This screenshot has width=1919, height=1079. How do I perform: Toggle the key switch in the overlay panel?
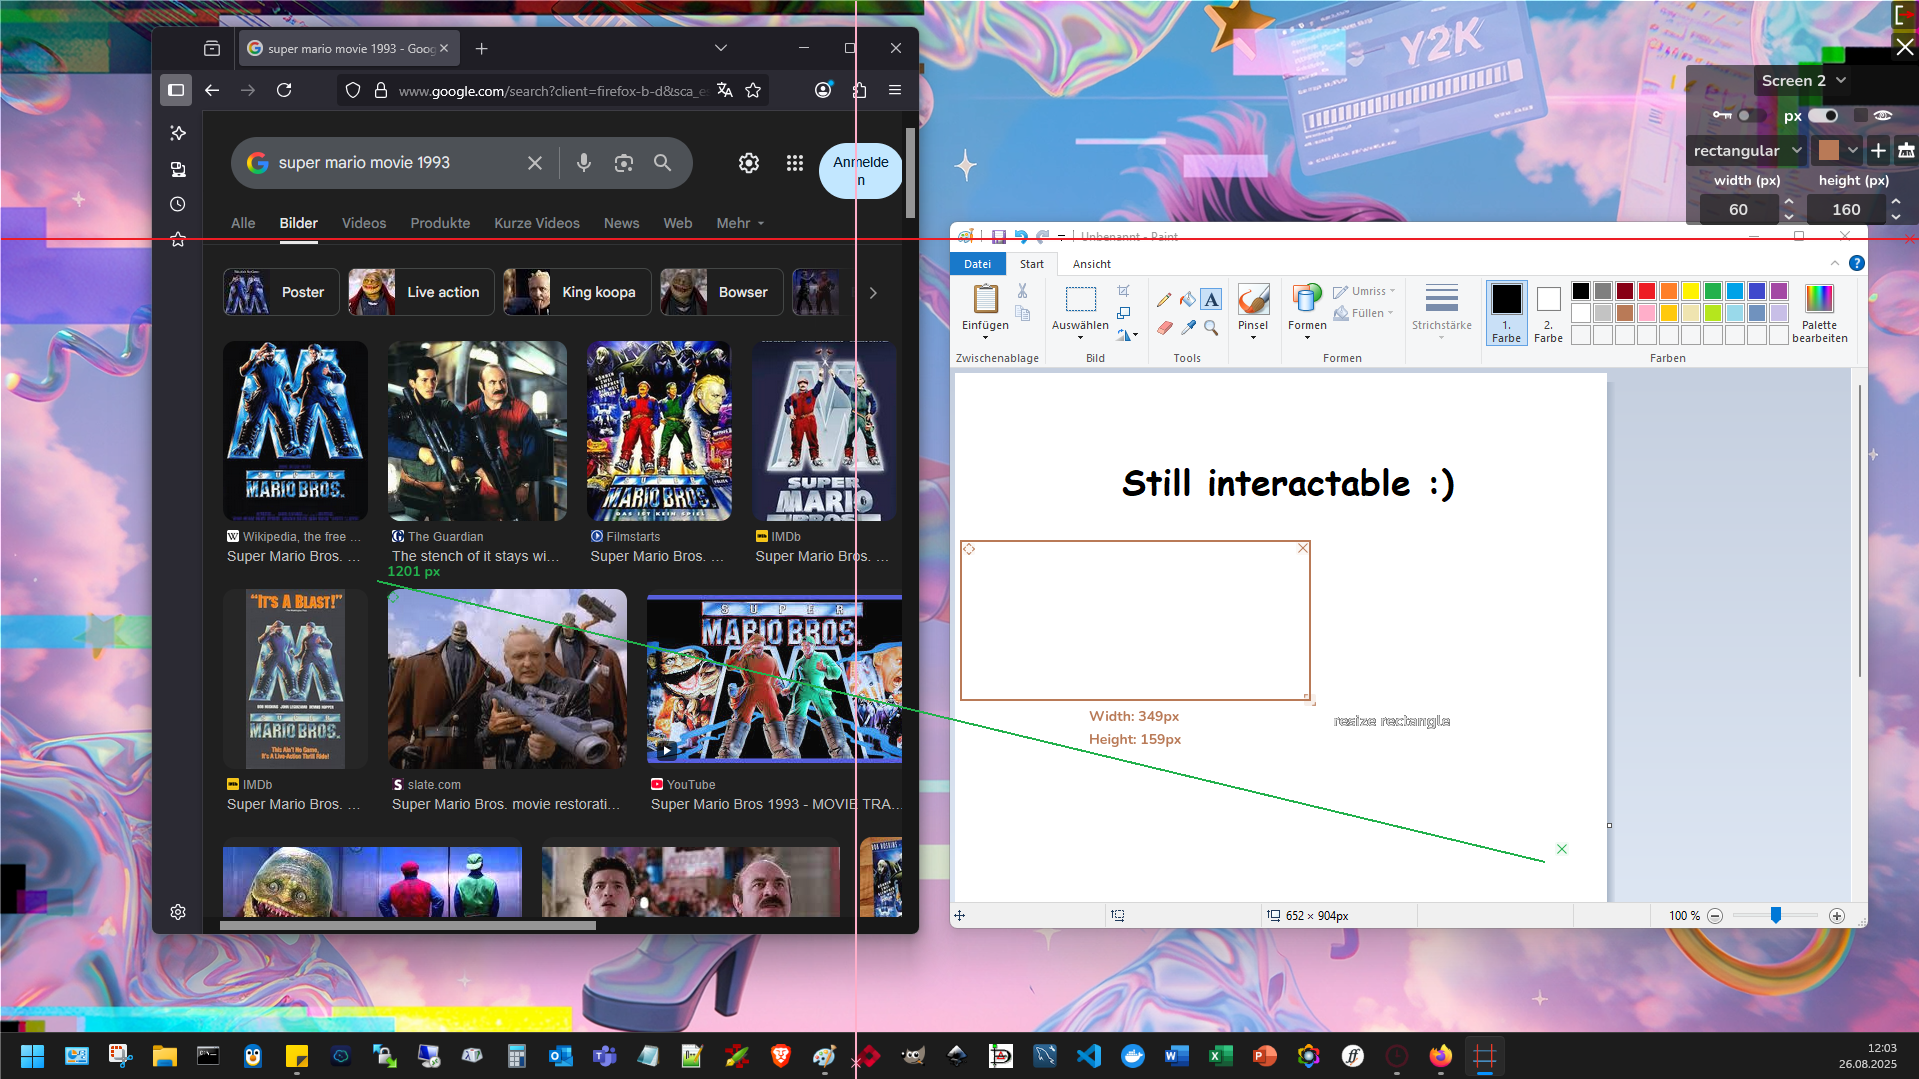1750,115
